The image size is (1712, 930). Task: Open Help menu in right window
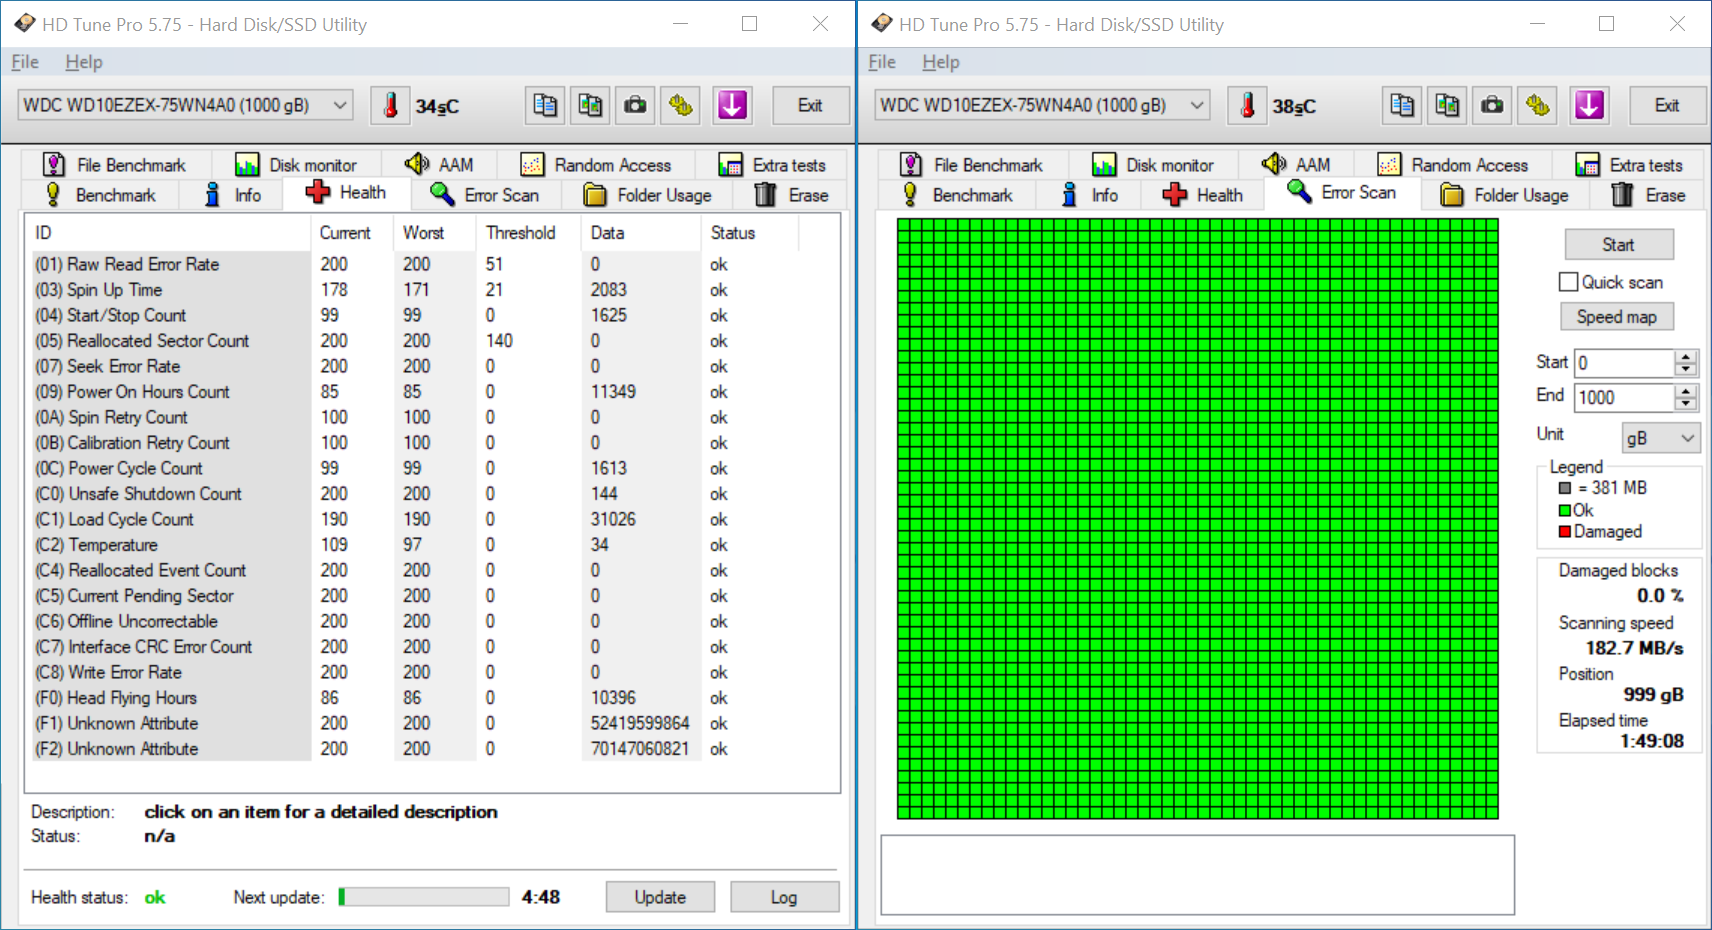coord(941,62)
